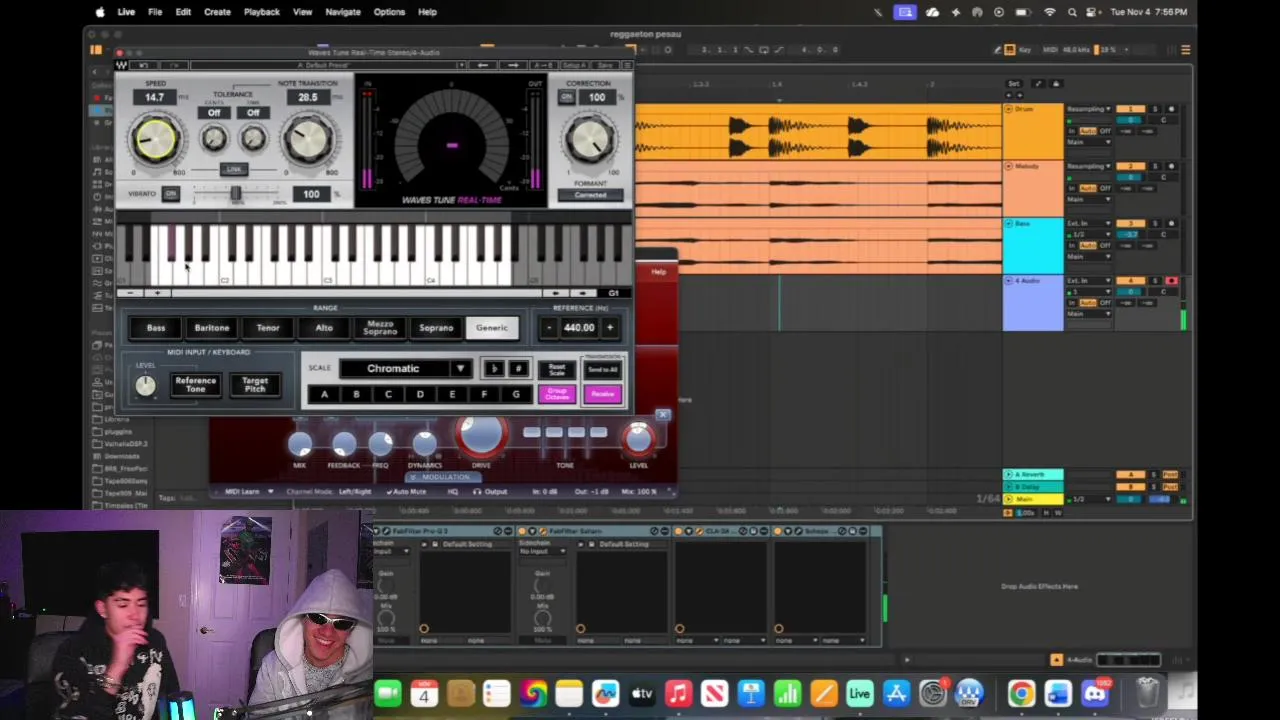Open Google Chrome from the Dock
Screen dimensions: 1280x720
click(x=1021, y=693)
